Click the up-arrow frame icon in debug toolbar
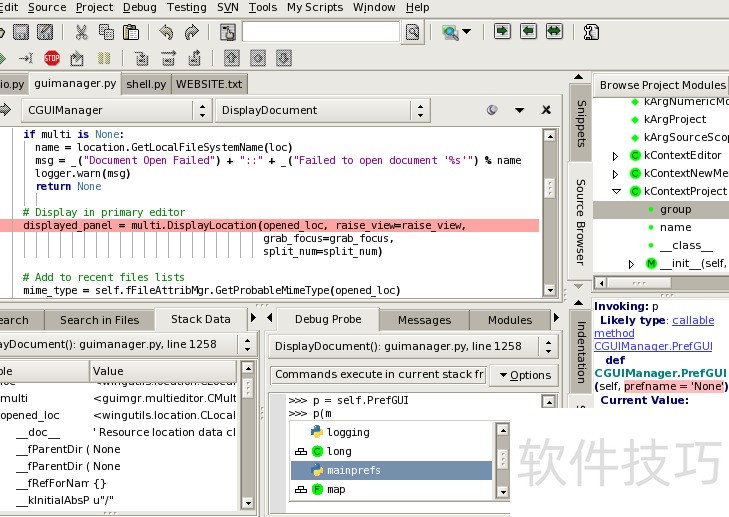This screenshot has height=517, width=729. coord(231,58)
